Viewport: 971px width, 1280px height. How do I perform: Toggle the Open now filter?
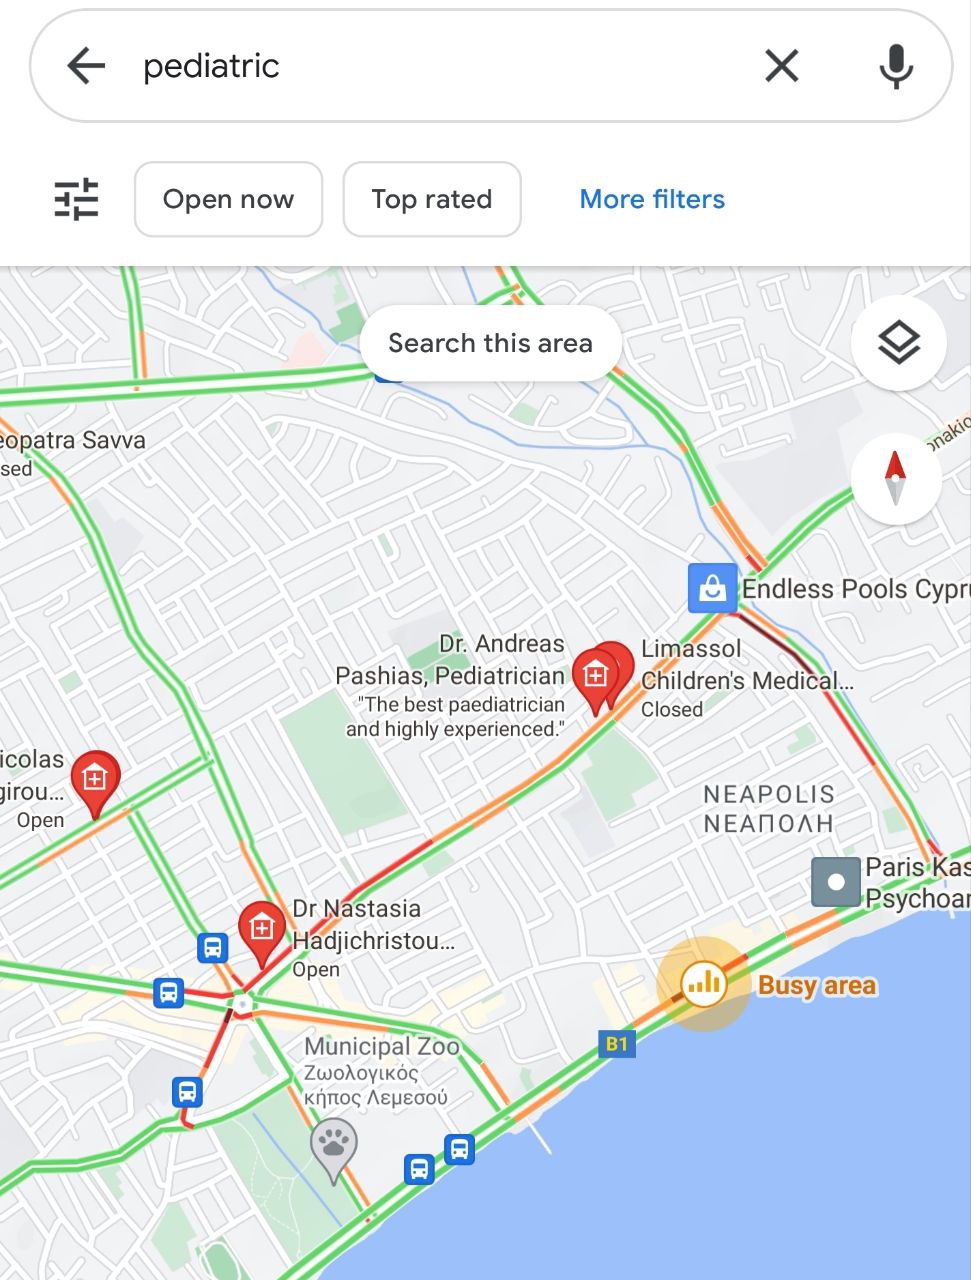pos(228,199)
